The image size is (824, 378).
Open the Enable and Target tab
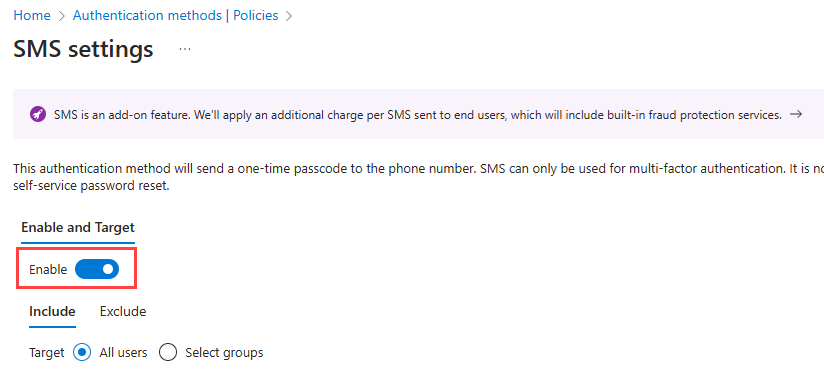[78, 228]
